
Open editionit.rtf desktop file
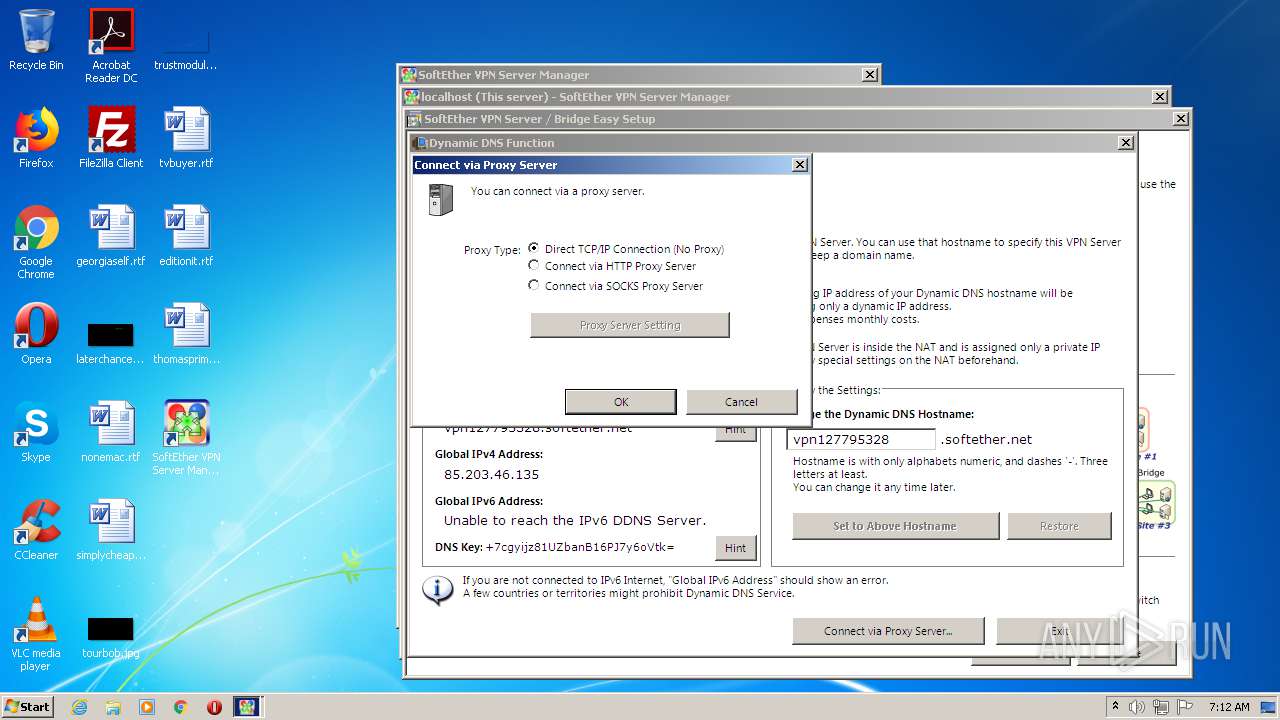(x=186, y=236)
